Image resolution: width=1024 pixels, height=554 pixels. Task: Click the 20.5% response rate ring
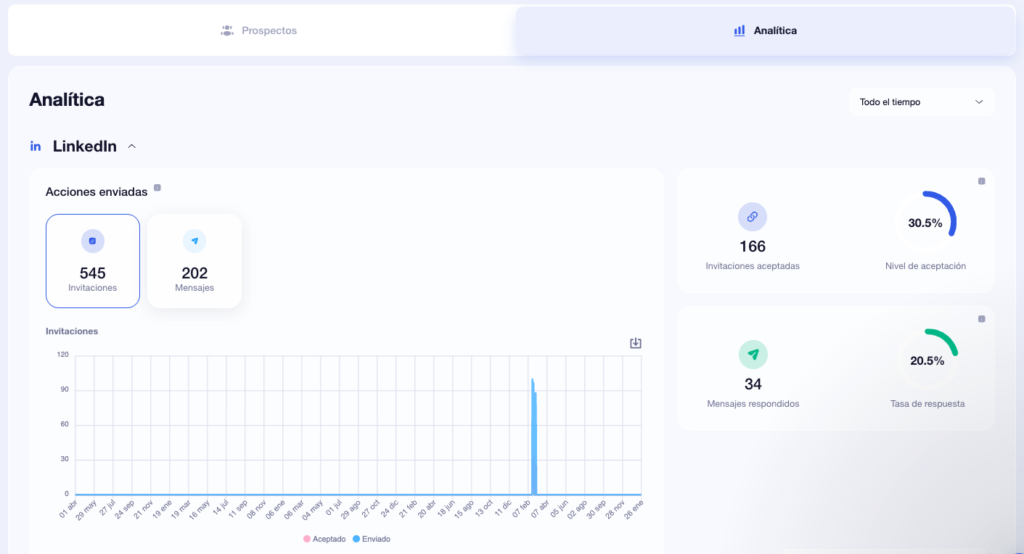pos(925,360)
